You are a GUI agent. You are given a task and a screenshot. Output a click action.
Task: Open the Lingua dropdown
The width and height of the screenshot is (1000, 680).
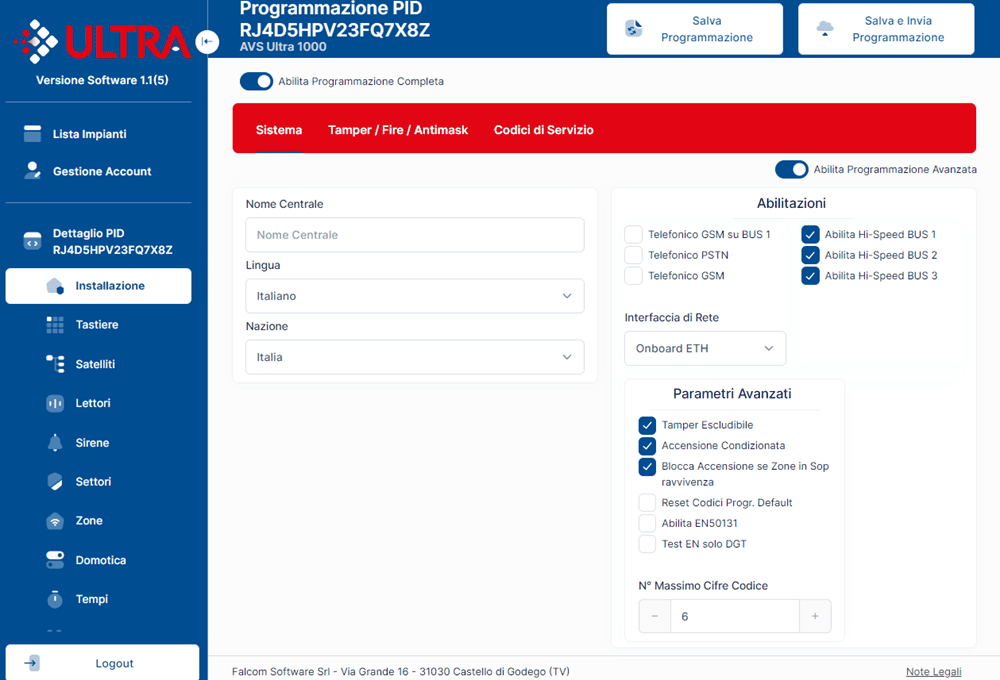click(x=414, y=296)
